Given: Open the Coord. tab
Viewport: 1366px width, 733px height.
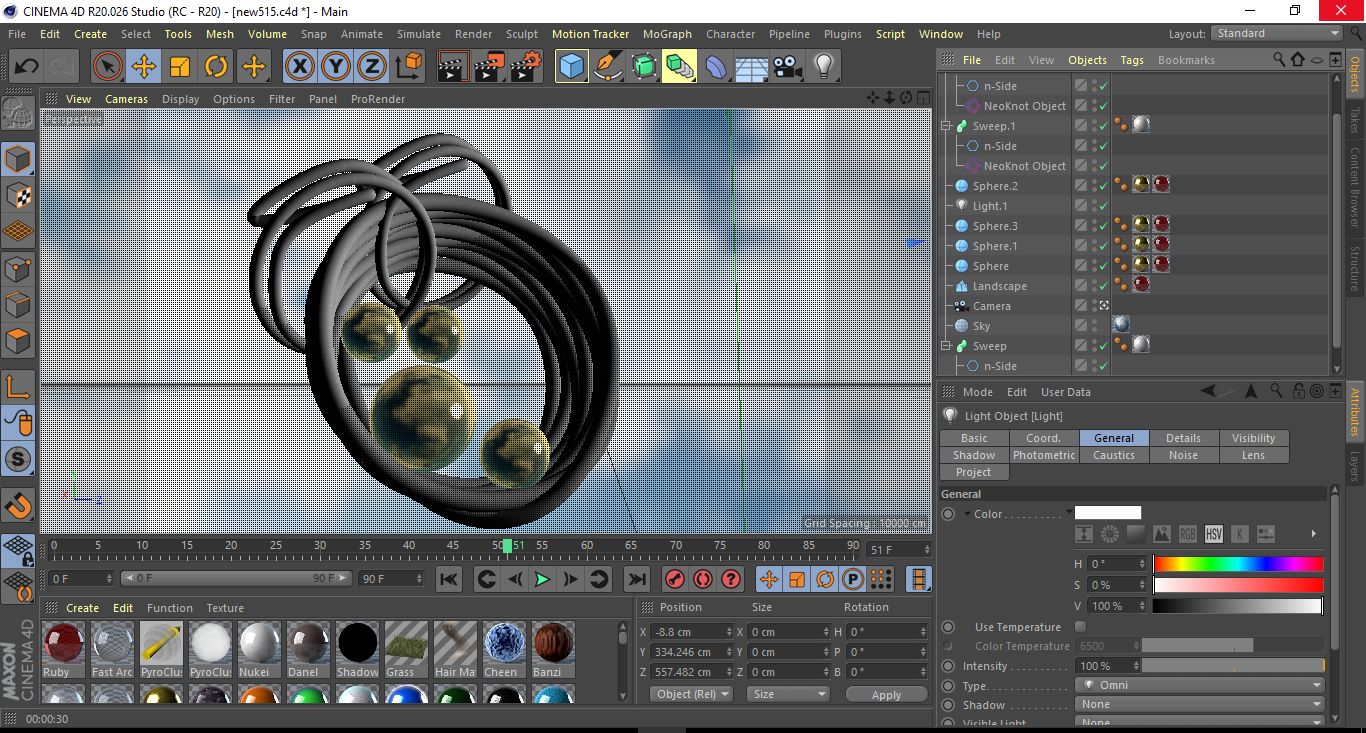Looking at the screenshot, I should tap(1043, 438).
